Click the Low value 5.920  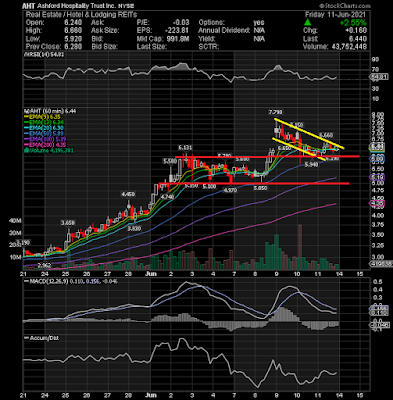coord(73,38)
